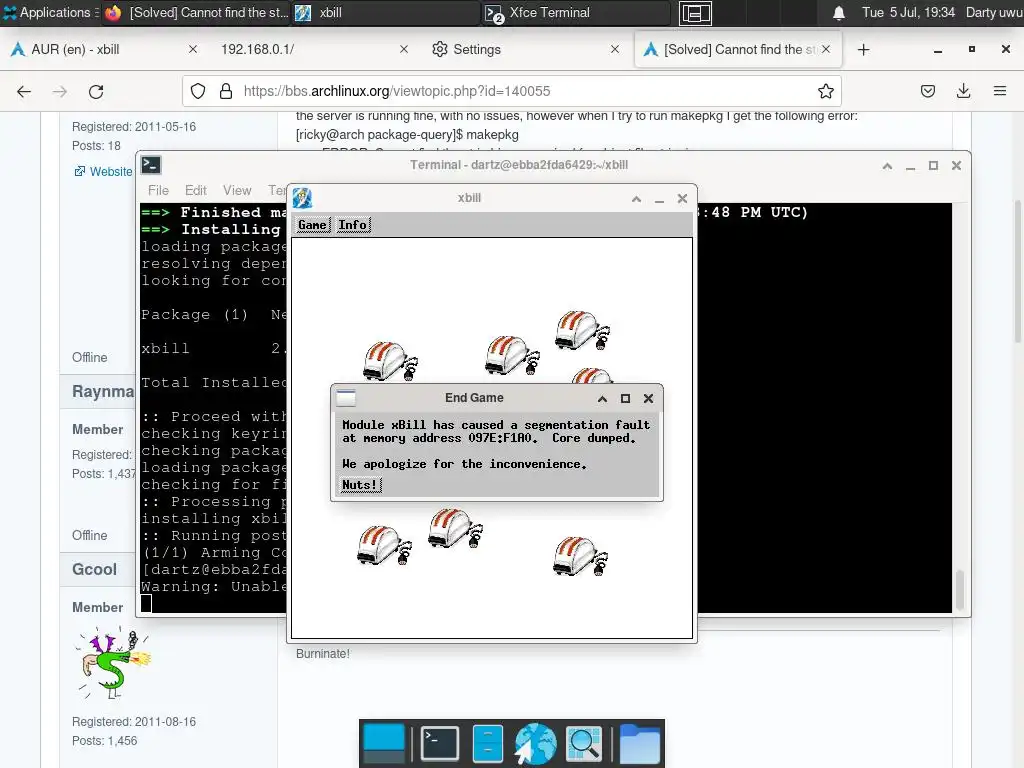Open Firefox downloads arrow icon

[963, 91]
